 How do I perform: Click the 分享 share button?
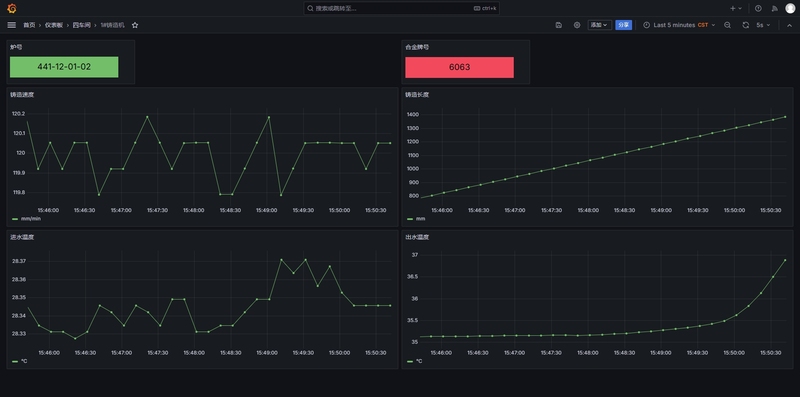[623, 25]
